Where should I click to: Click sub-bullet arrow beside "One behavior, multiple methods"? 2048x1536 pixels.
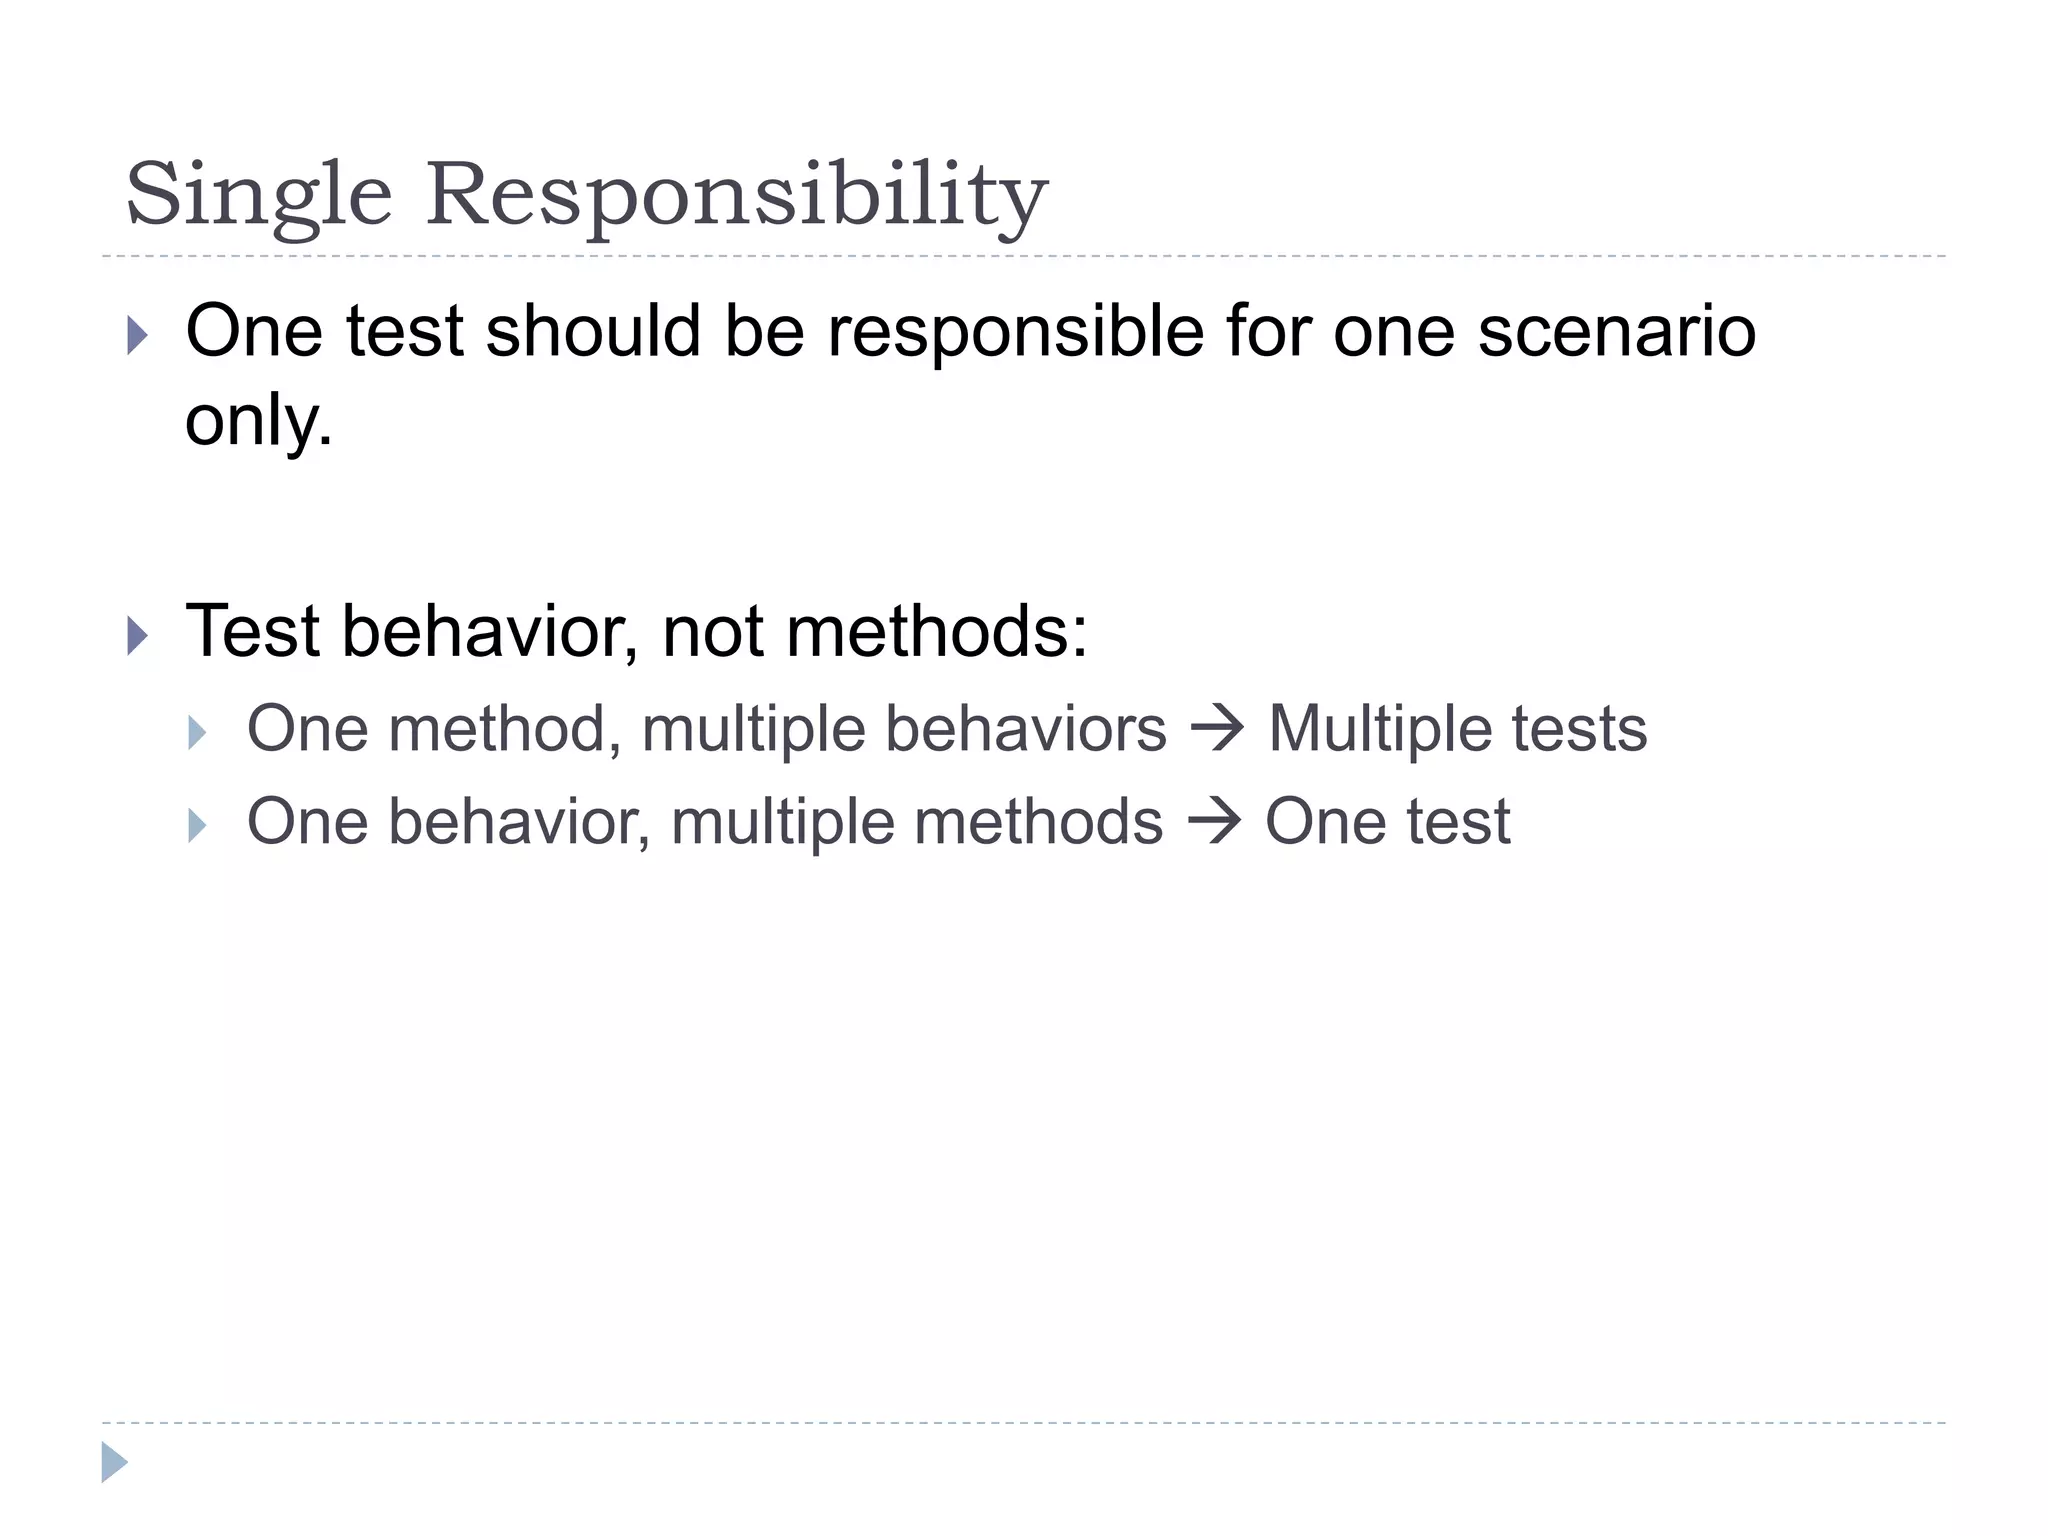coord(197,826)
